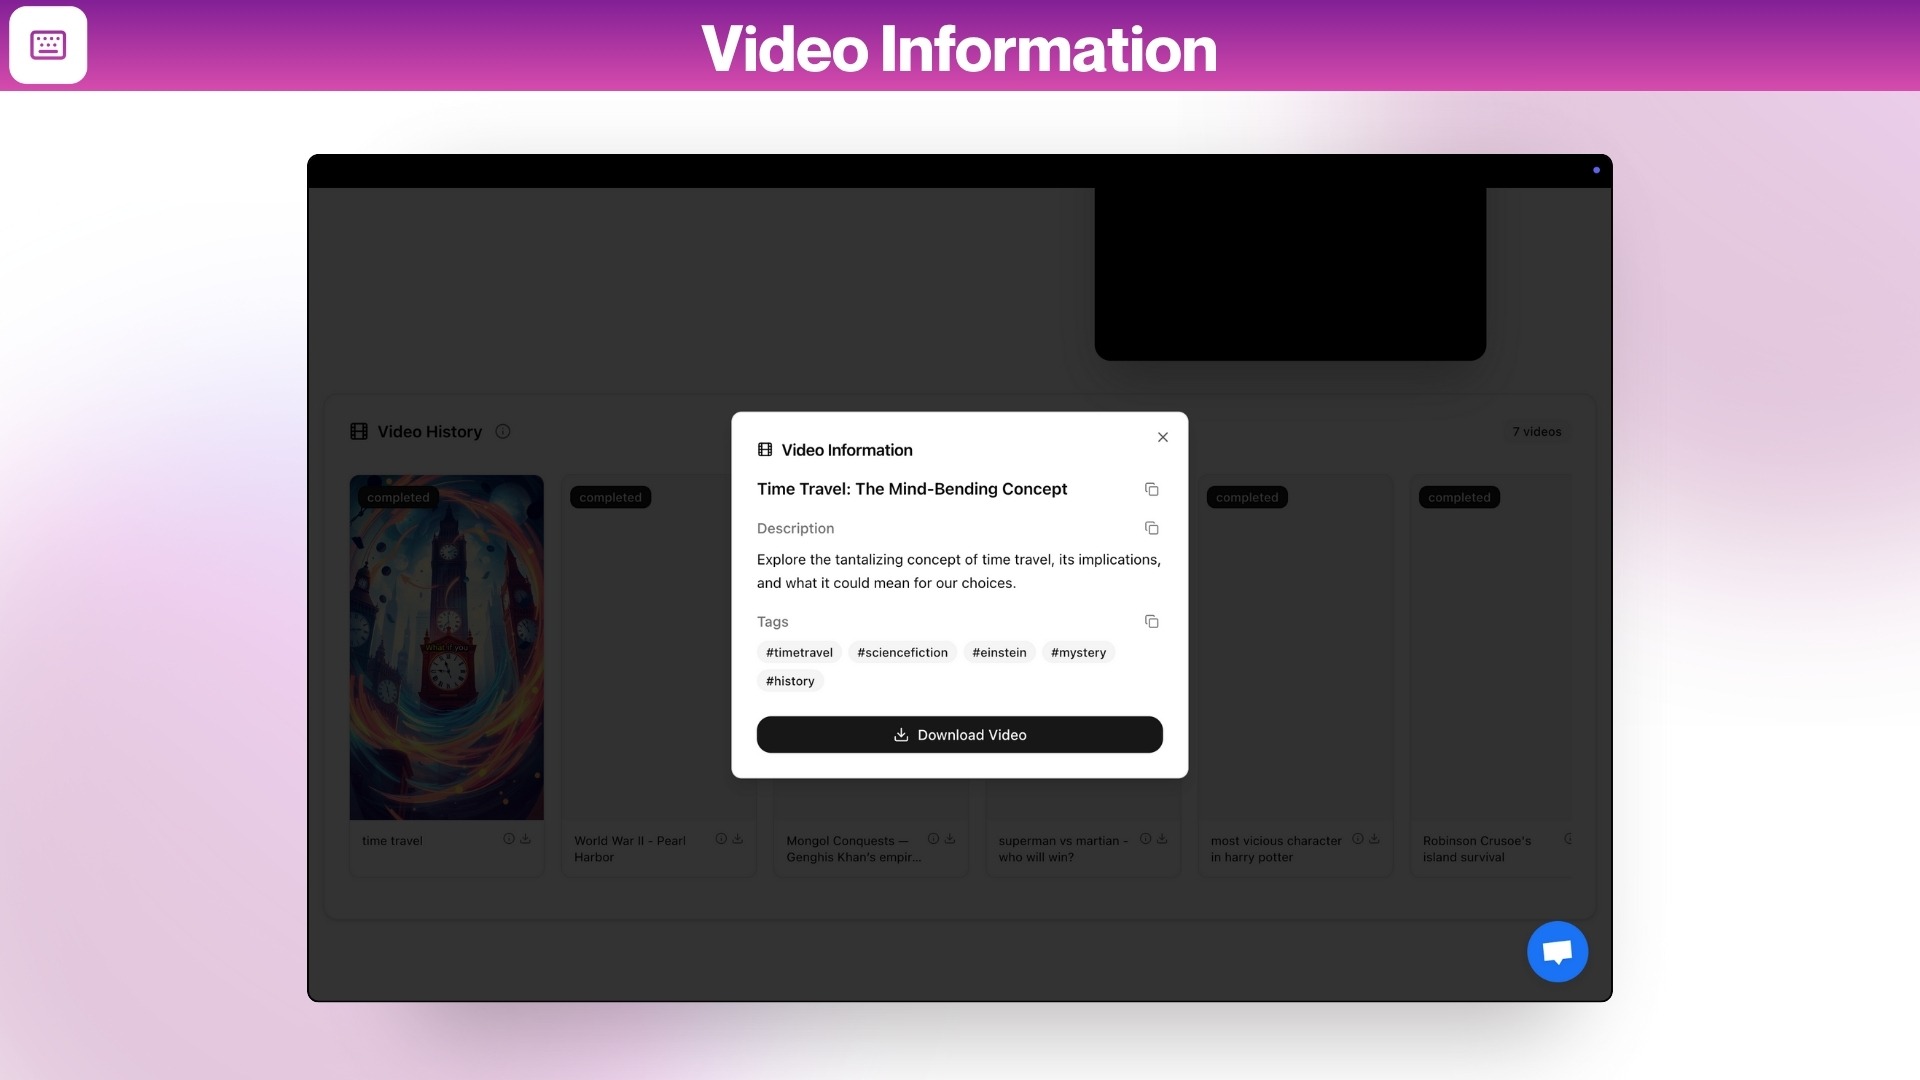Viewport: 1920px width, 1080px height.
Task: Click the keyboard app logo top-left
Action: tap(48, 44)
